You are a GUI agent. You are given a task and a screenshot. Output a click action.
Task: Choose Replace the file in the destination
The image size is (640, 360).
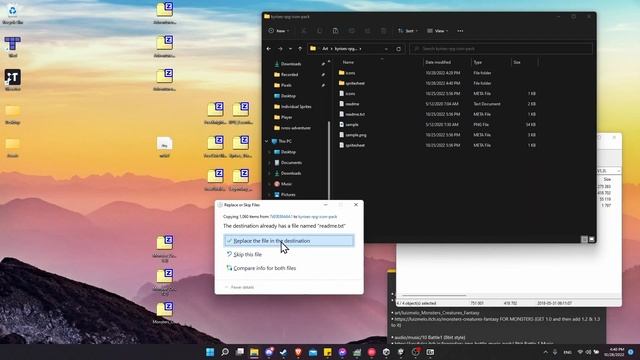[x=289, y=241]
